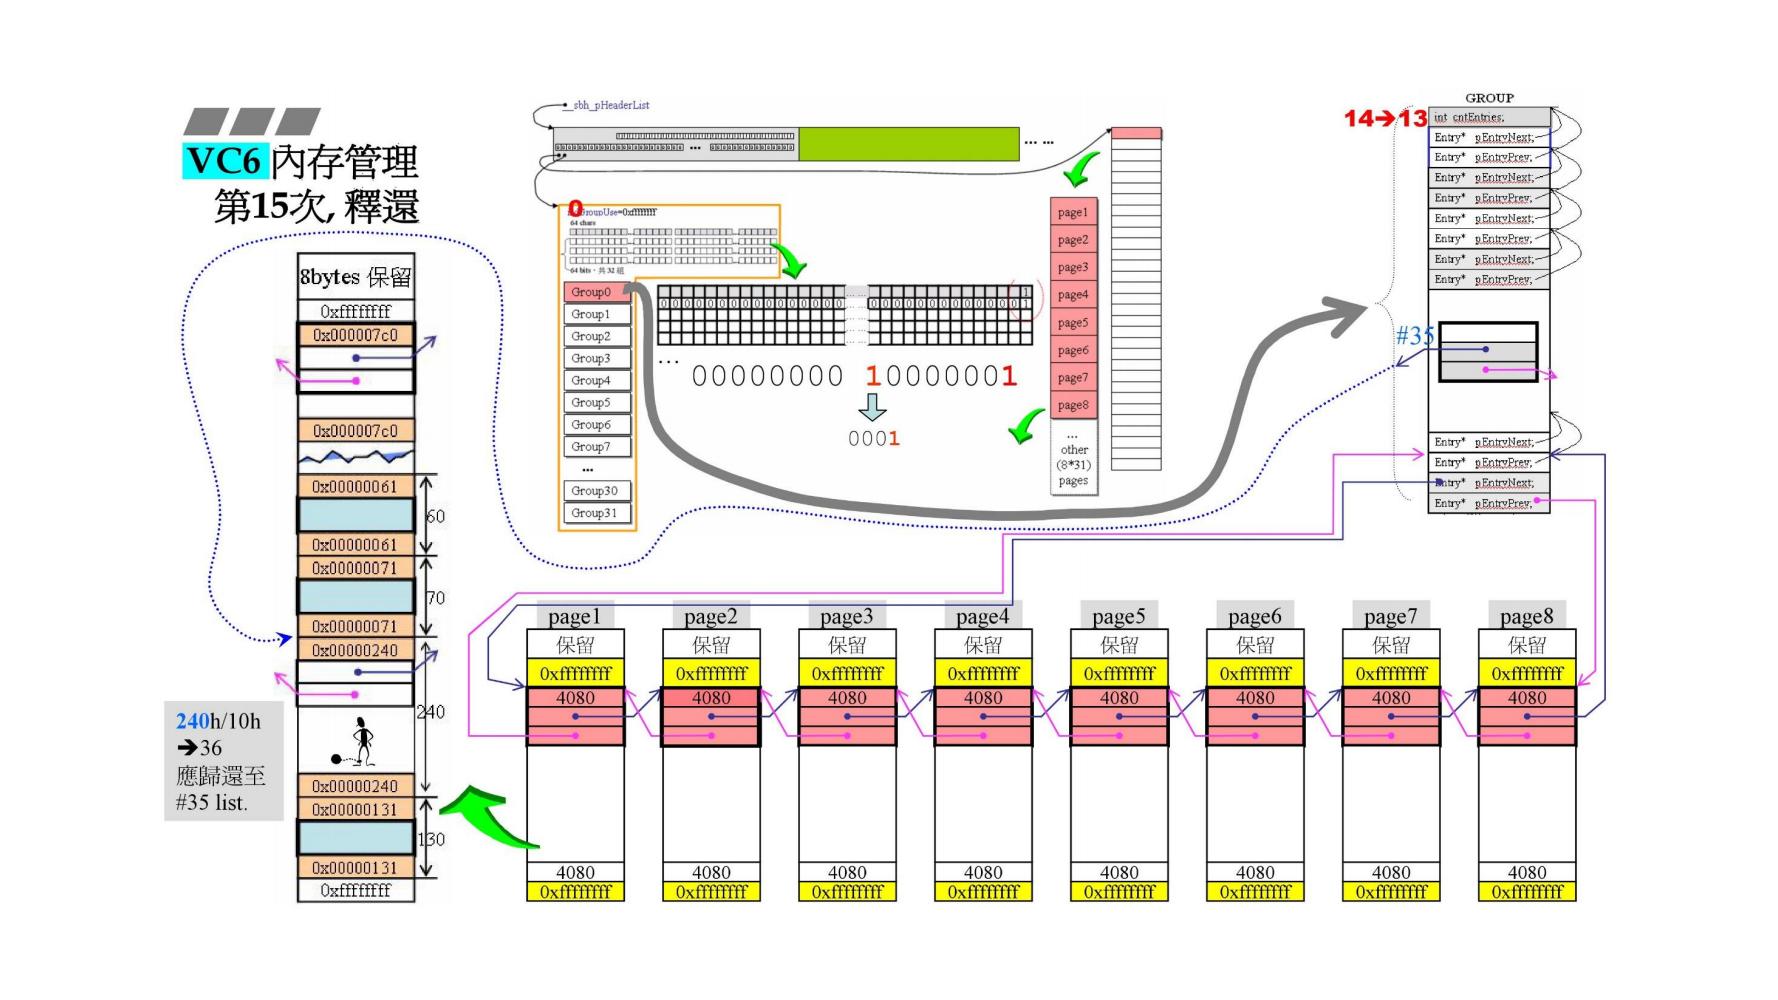This screenshot has width=1778, height=1000.
Task: Select the highlighted Group0 box
Action: pos(596,292)
